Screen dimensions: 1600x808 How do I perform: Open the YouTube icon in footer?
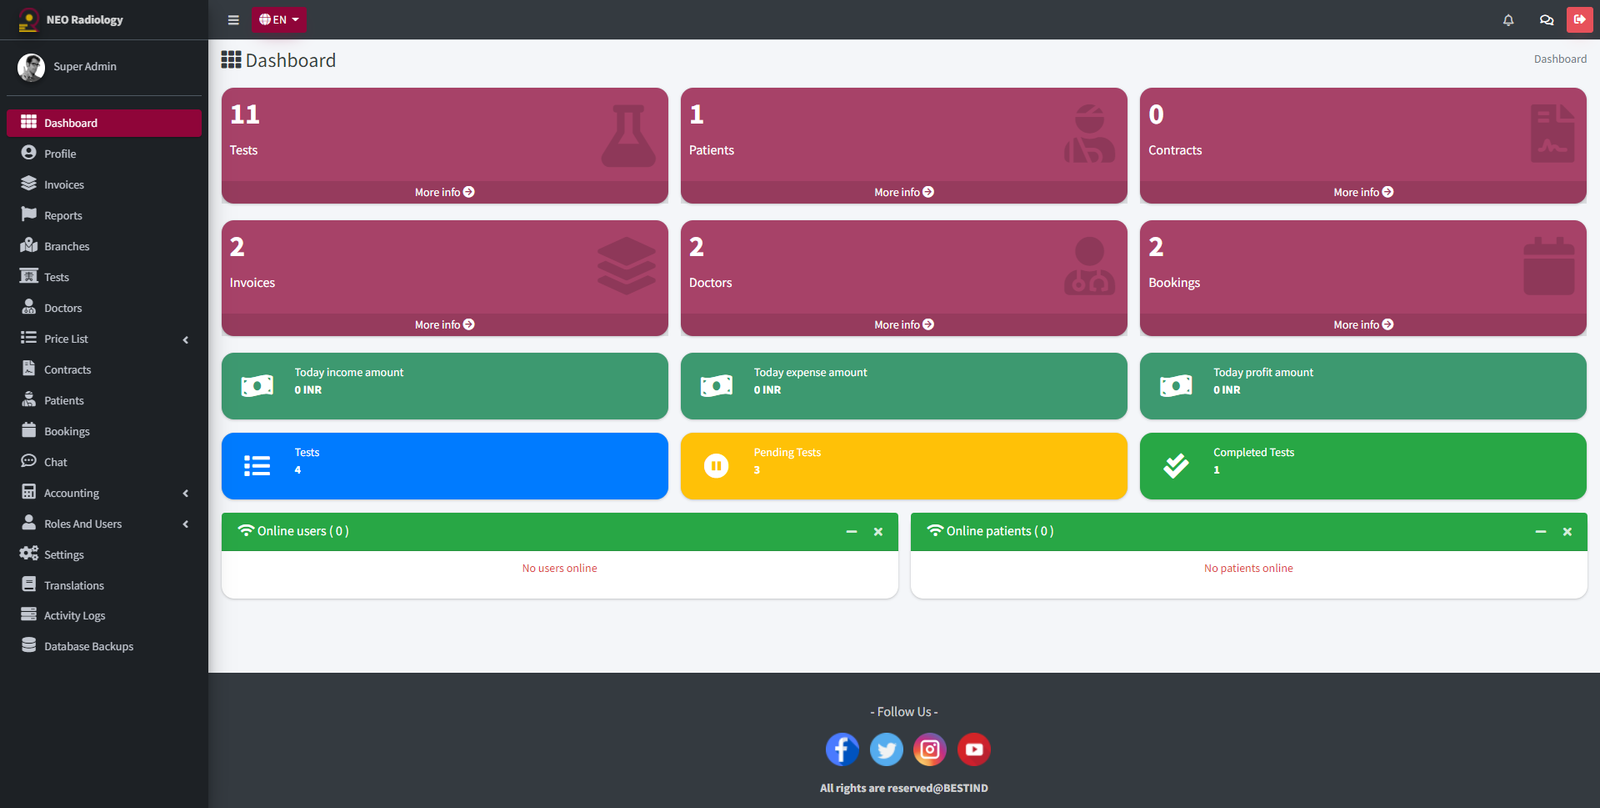(x=974, y=749)
